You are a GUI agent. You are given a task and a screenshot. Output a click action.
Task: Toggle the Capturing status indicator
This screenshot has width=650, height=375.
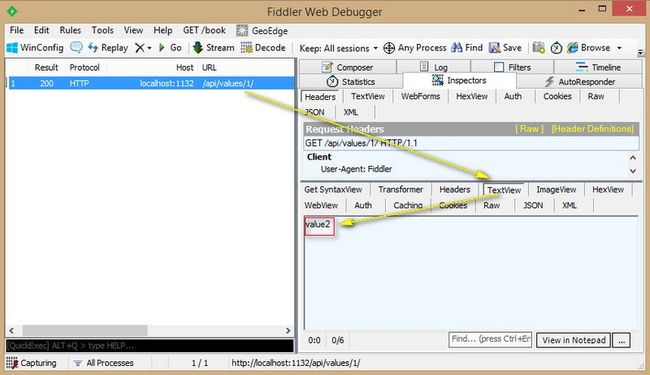[x=32, y=363]
